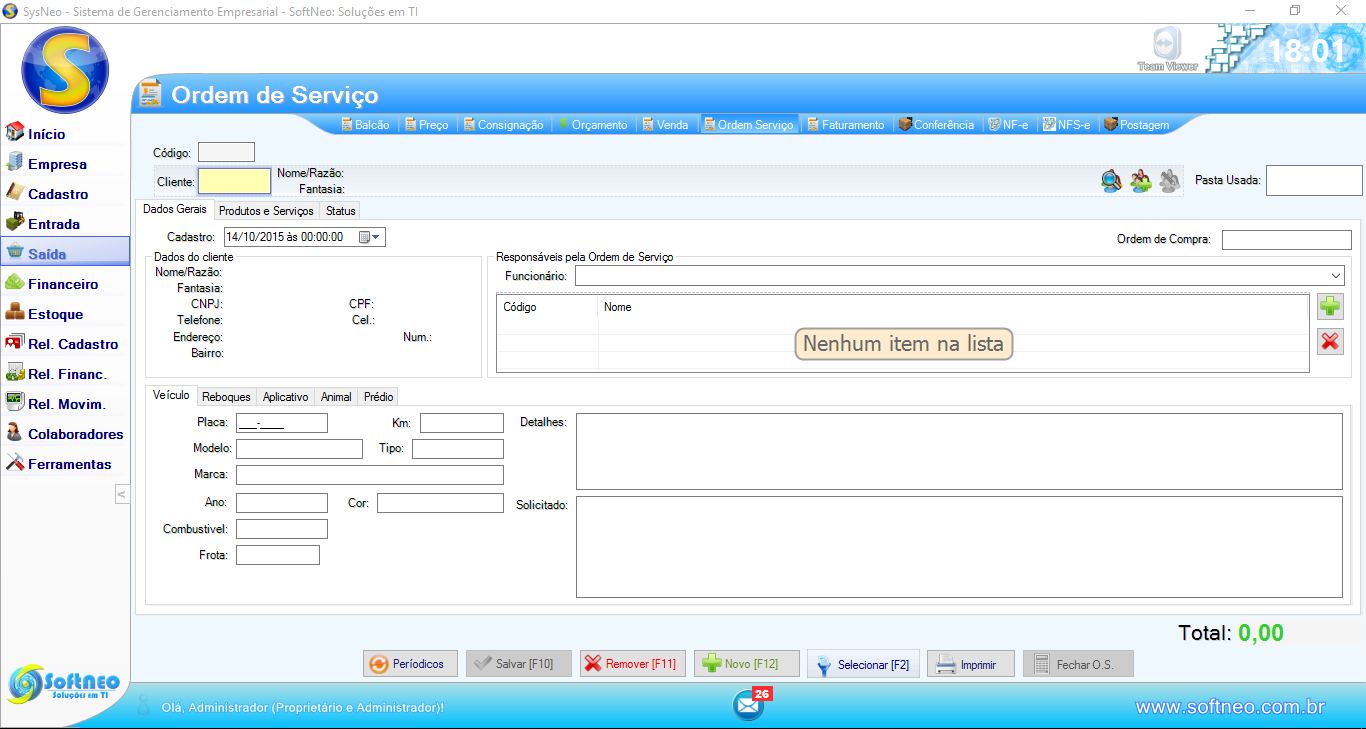Open the Cadastro date picker dropdown
The height and width of the screenshot is (729, 1366).
pos(369,237)
